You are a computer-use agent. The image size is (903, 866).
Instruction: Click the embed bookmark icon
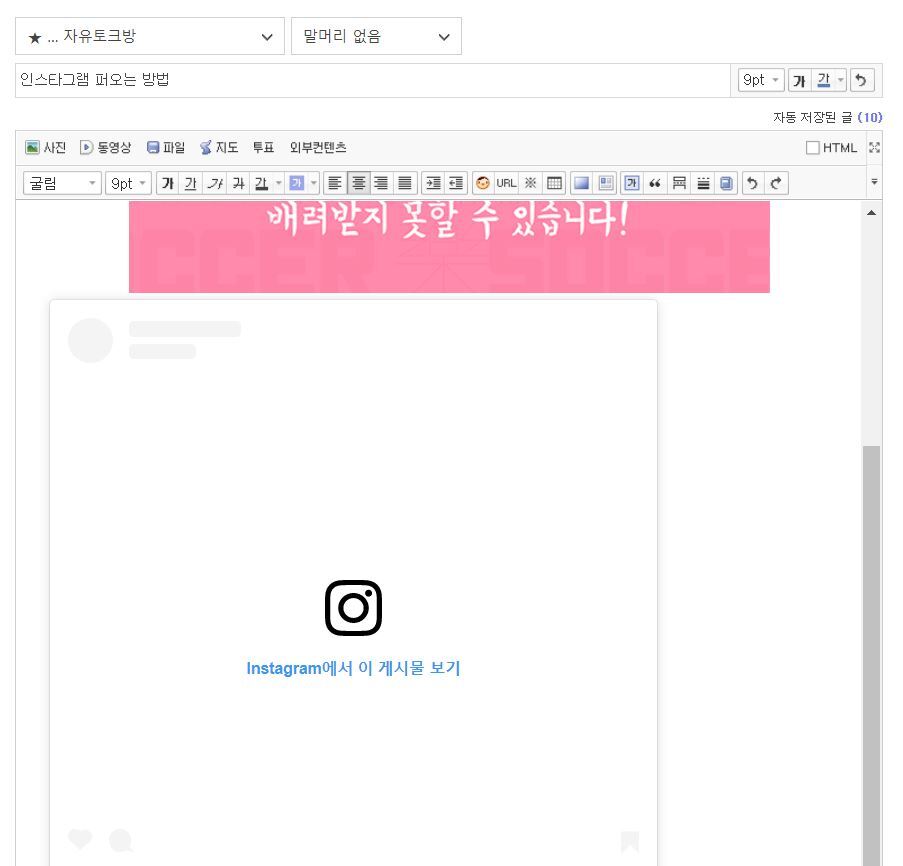[x=630, y=841]
